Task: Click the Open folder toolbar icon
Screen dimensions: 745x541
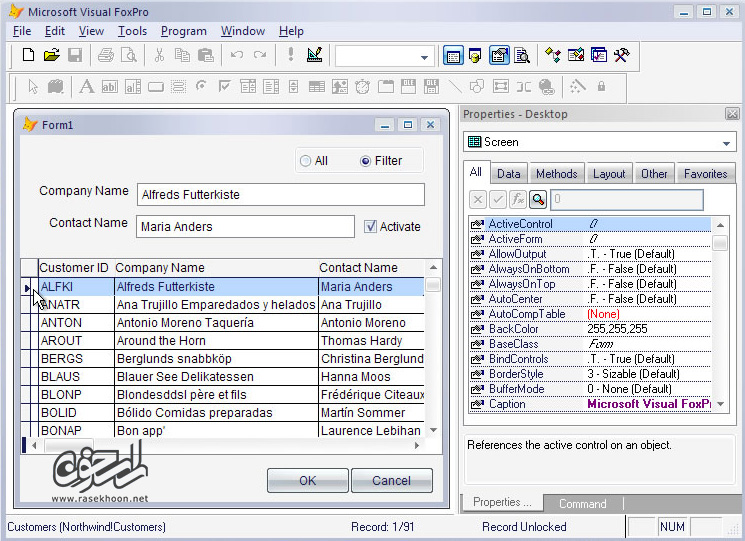Action: click(x=51, y=55)
